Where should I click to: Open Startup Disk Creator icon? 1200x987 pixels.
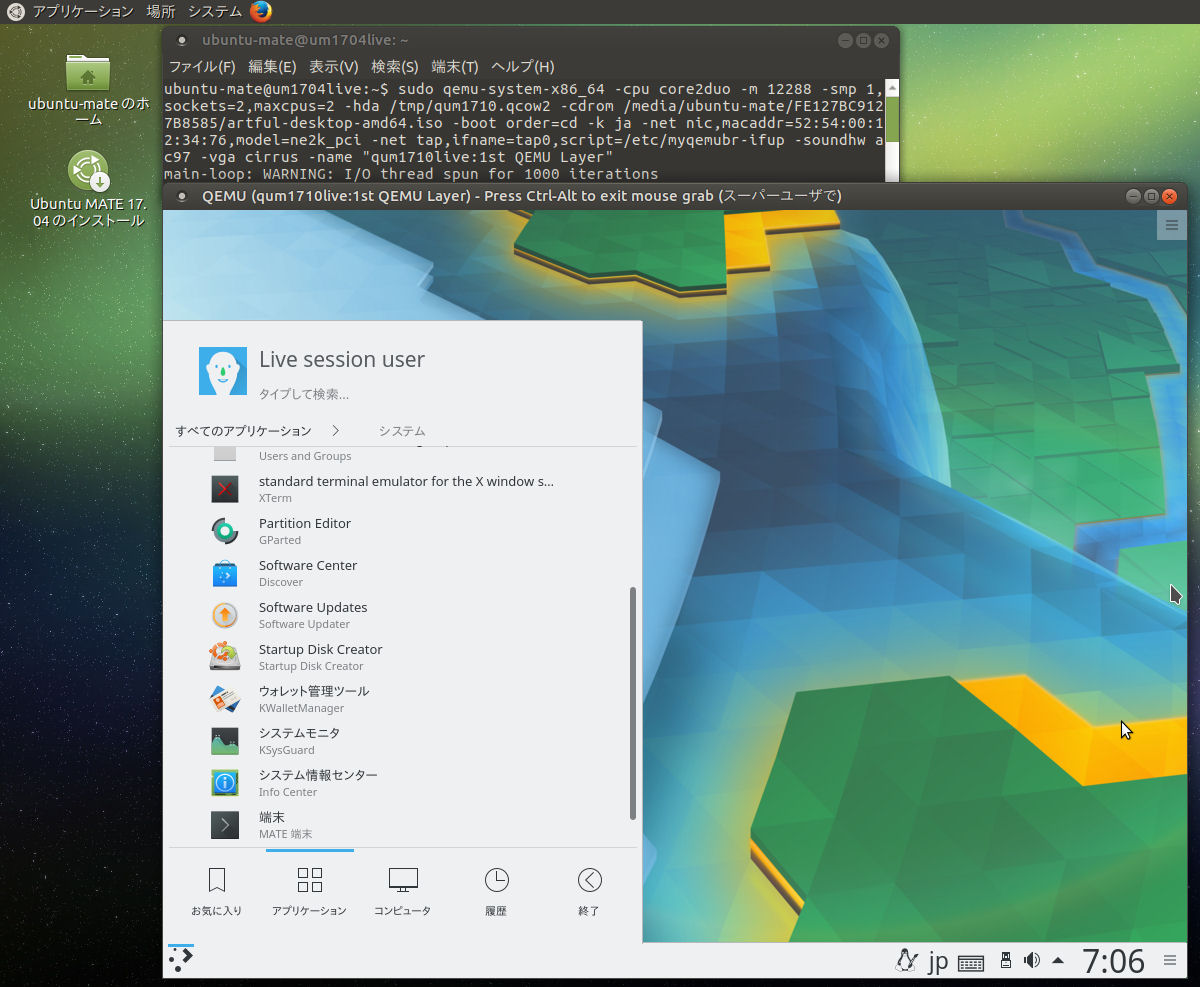point(225,657)
